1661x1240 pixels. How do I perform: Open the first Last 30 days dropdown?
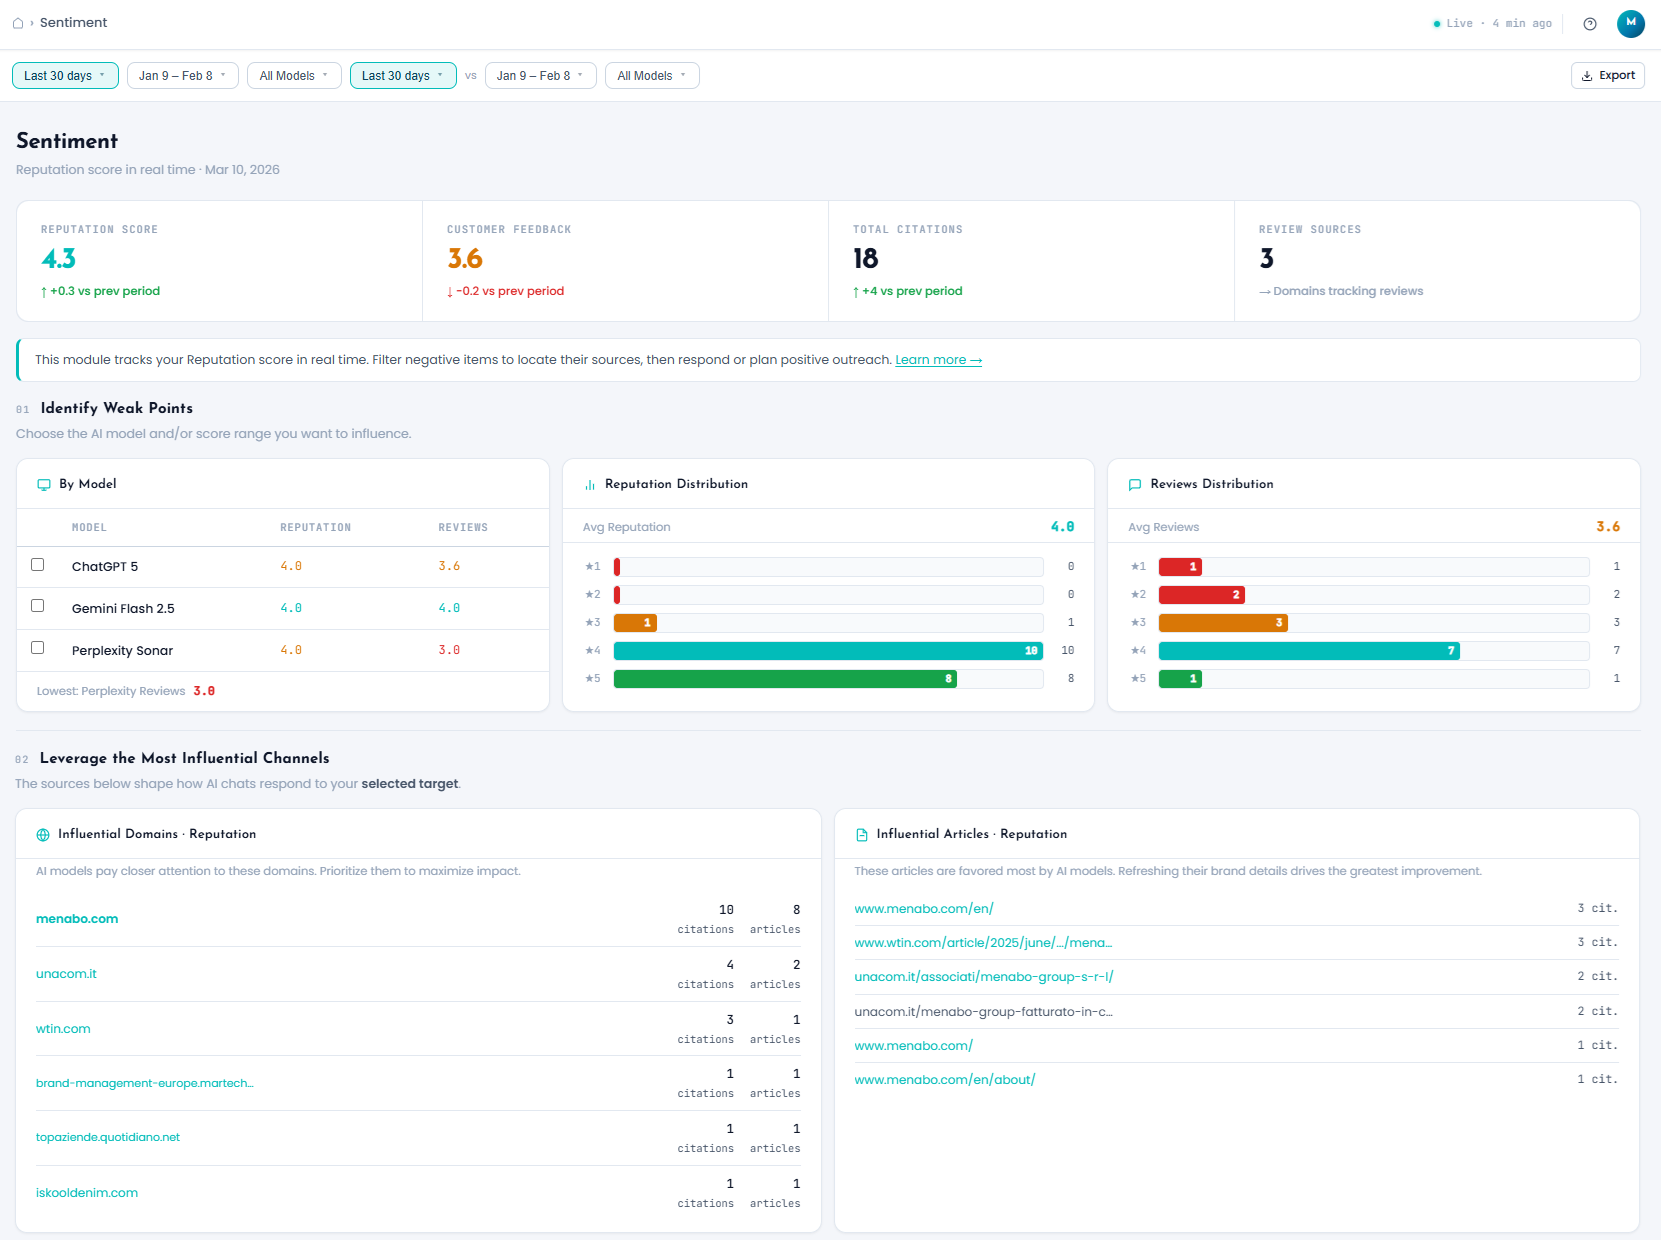click(65, 76)
